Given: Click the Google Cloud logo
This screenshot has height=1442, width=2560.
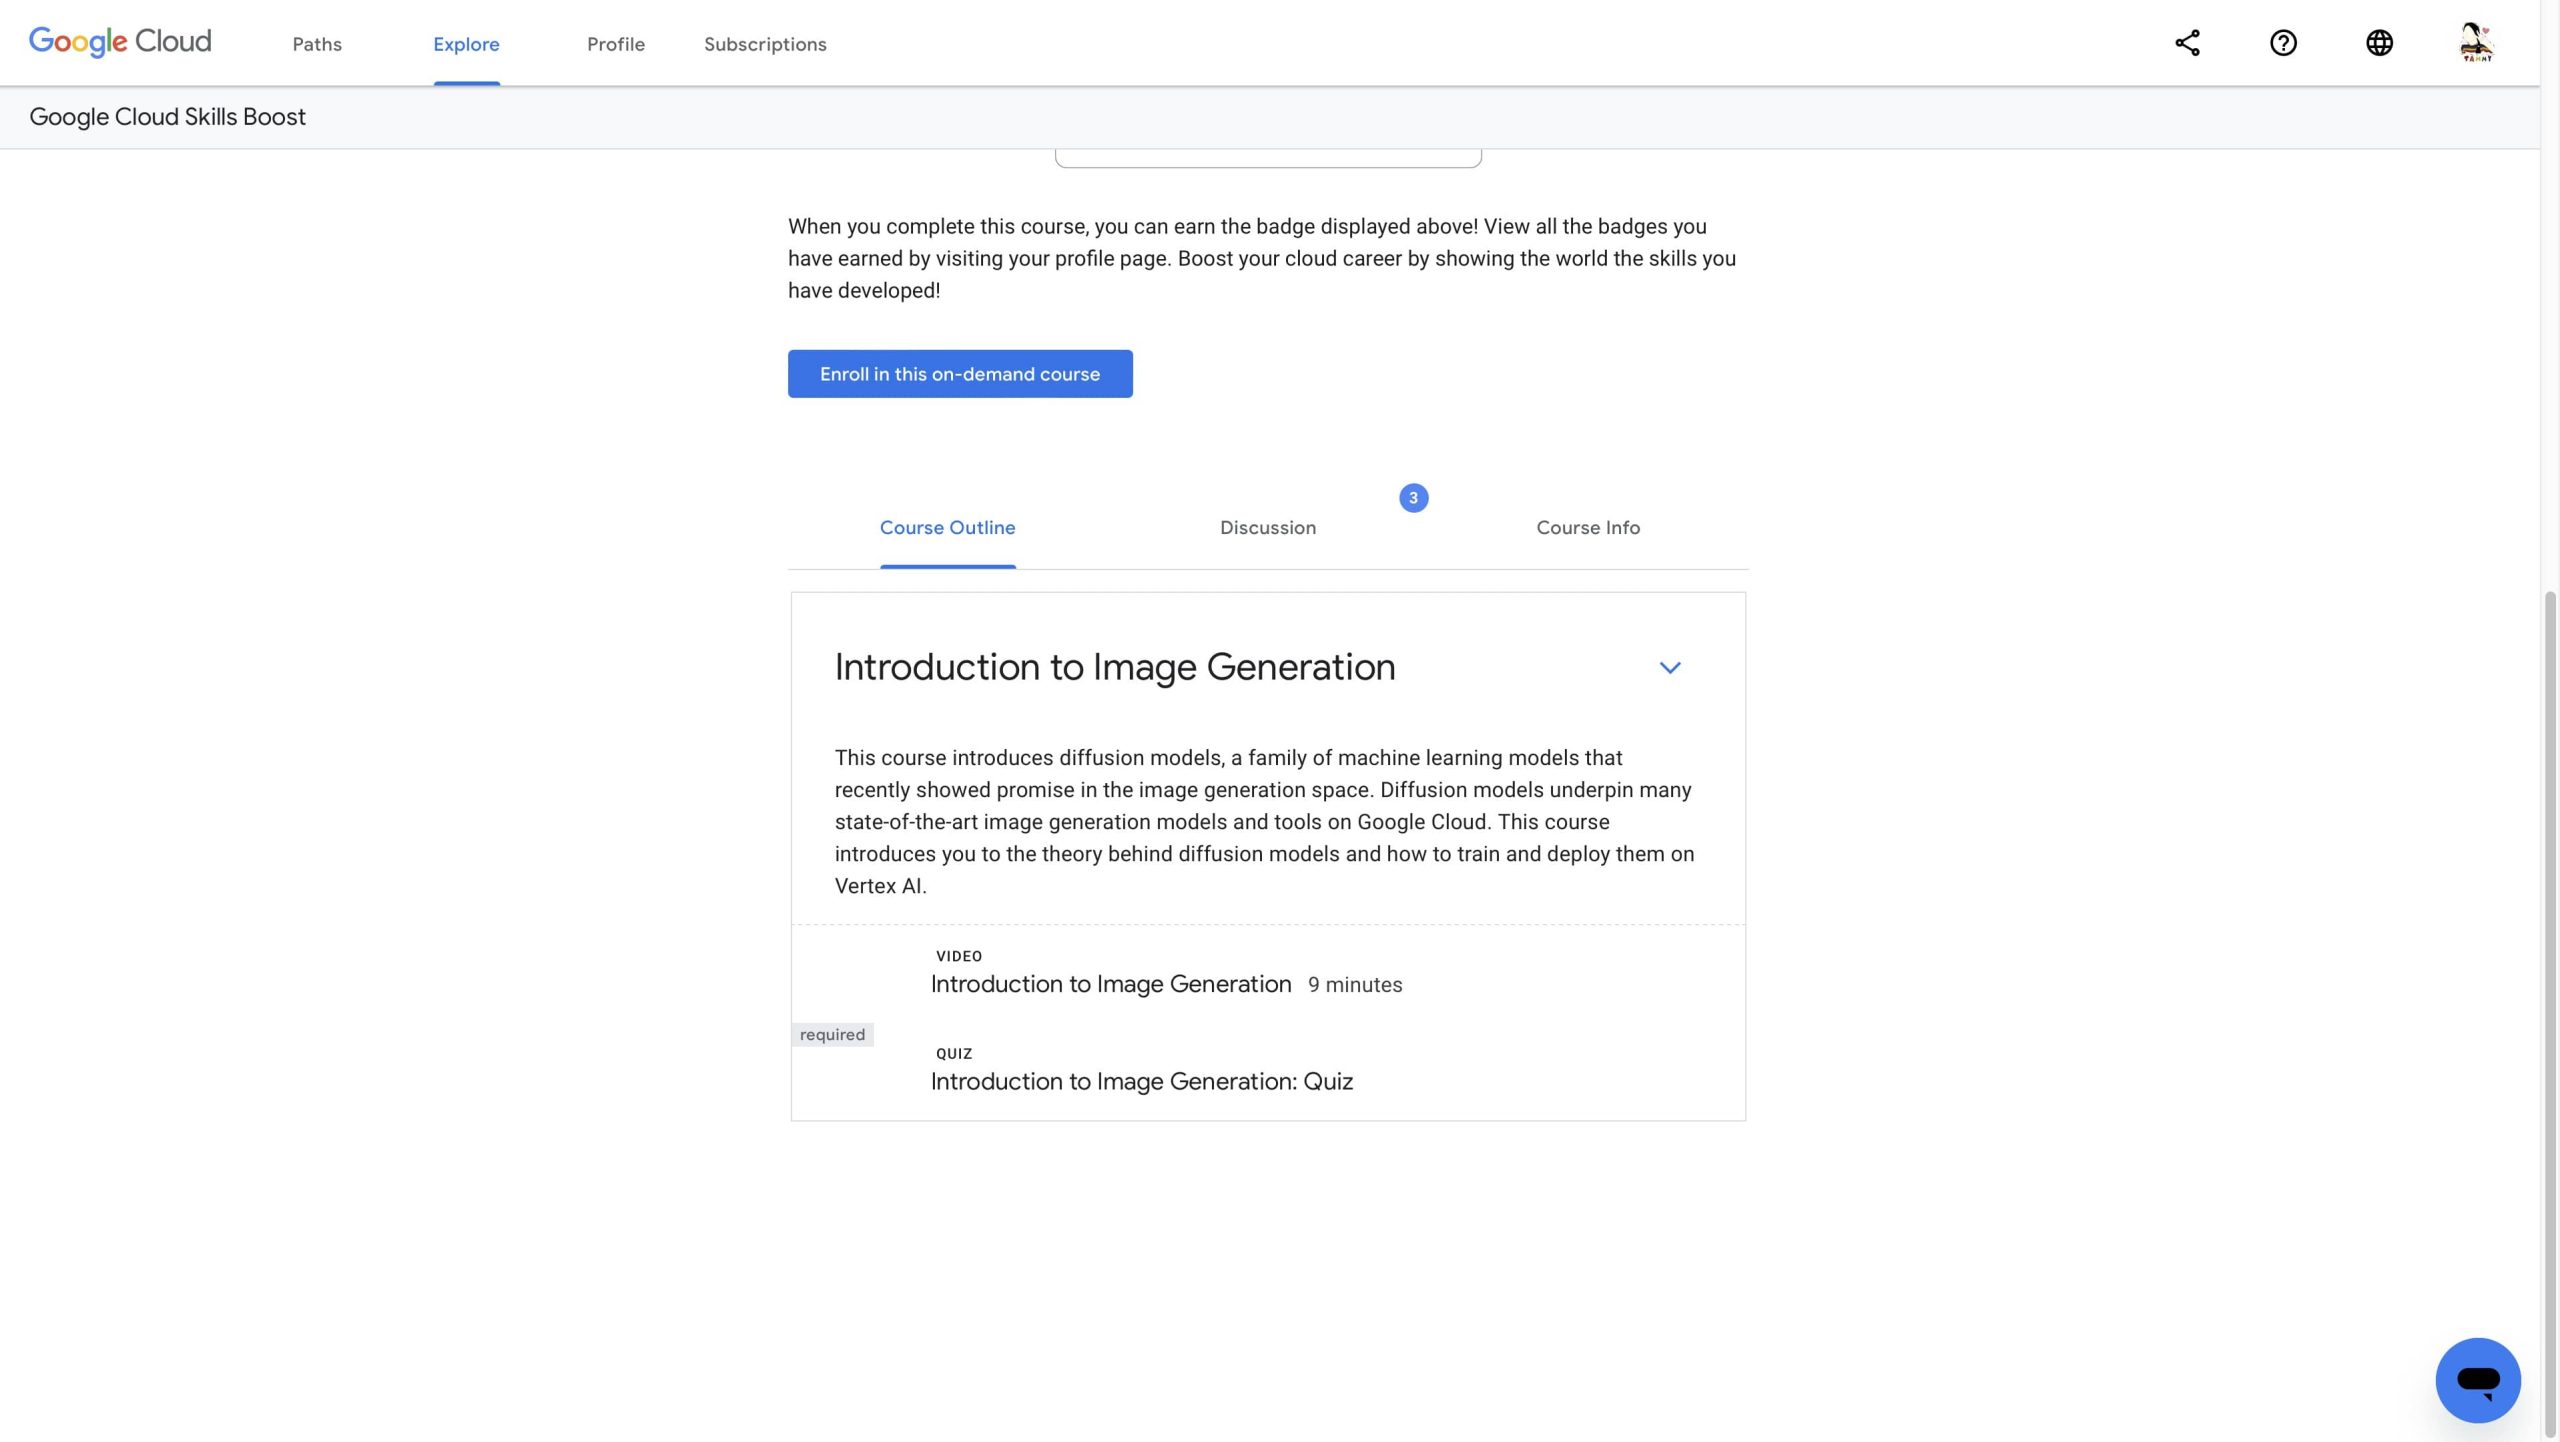Looking at the screenshot, I should pyautogui.click(x=120, y=41).
